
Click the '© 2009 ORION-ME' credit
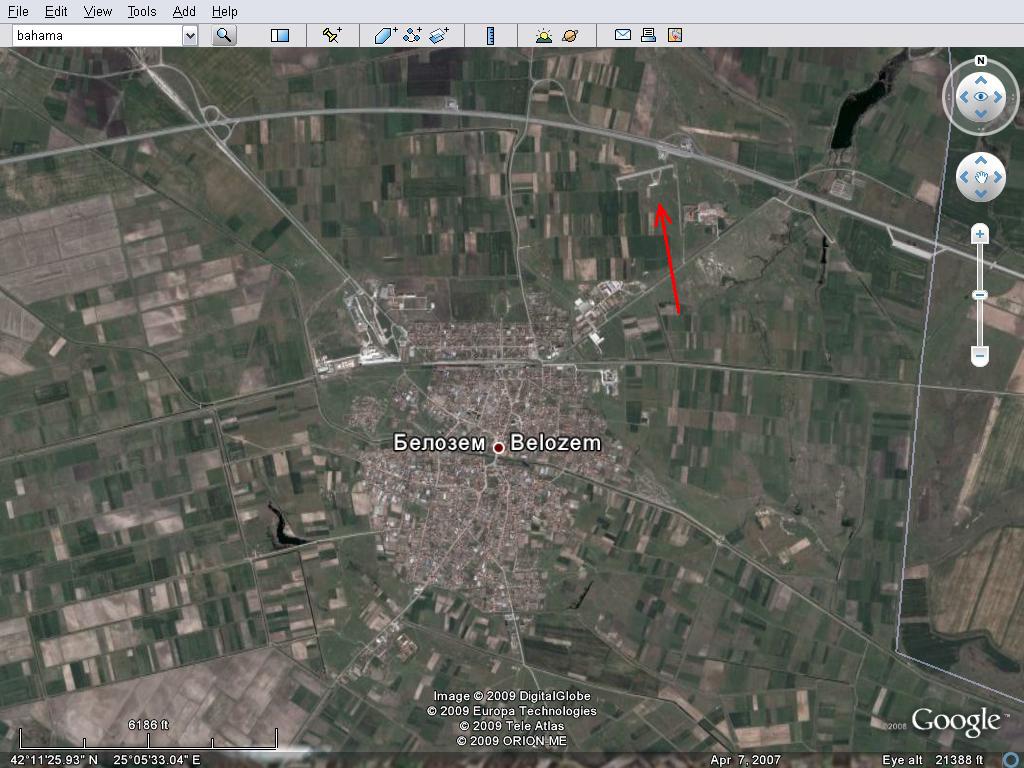pos(512,741)
